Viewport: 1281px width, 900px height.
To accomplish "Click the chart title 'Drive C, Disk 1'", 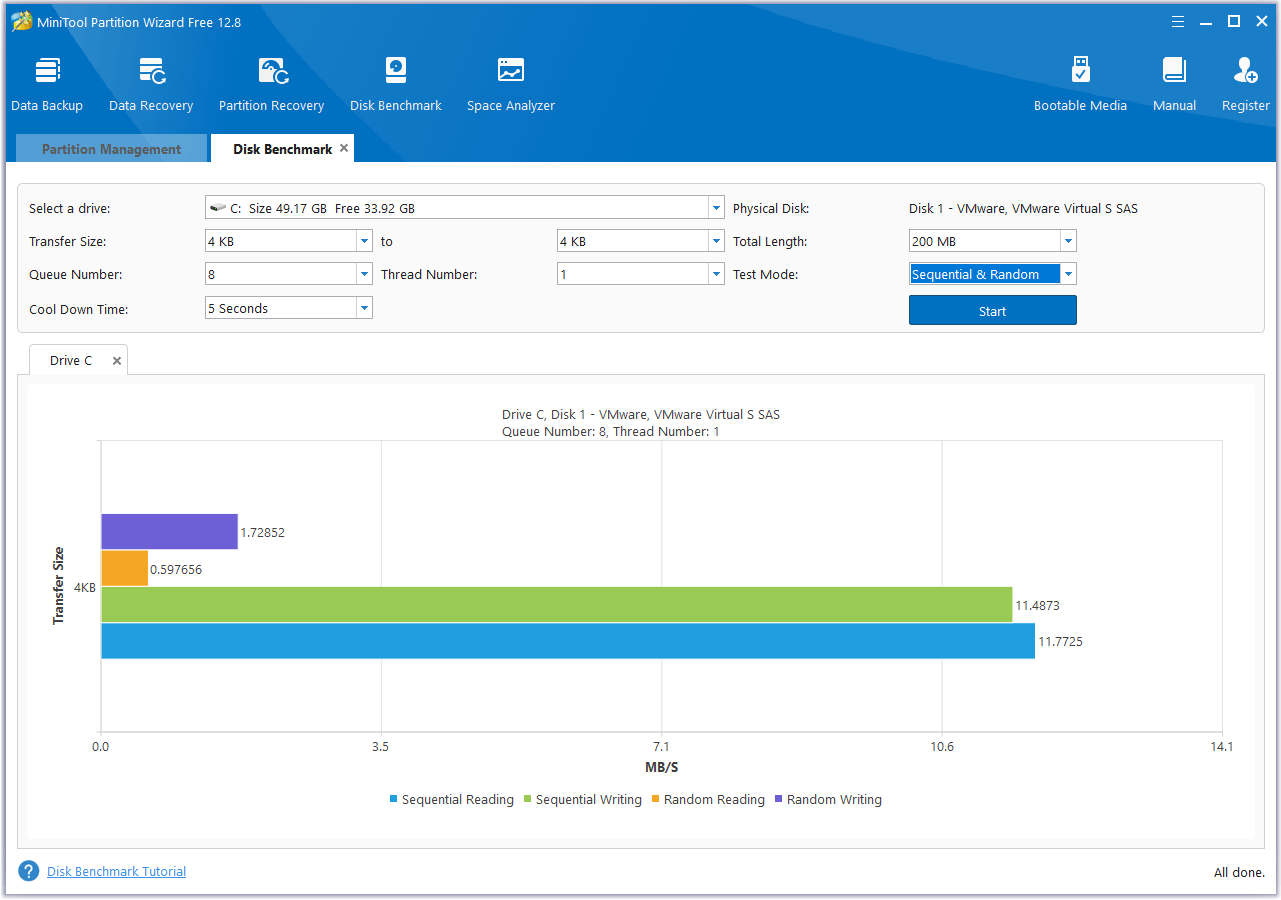I will coord(641,414).
